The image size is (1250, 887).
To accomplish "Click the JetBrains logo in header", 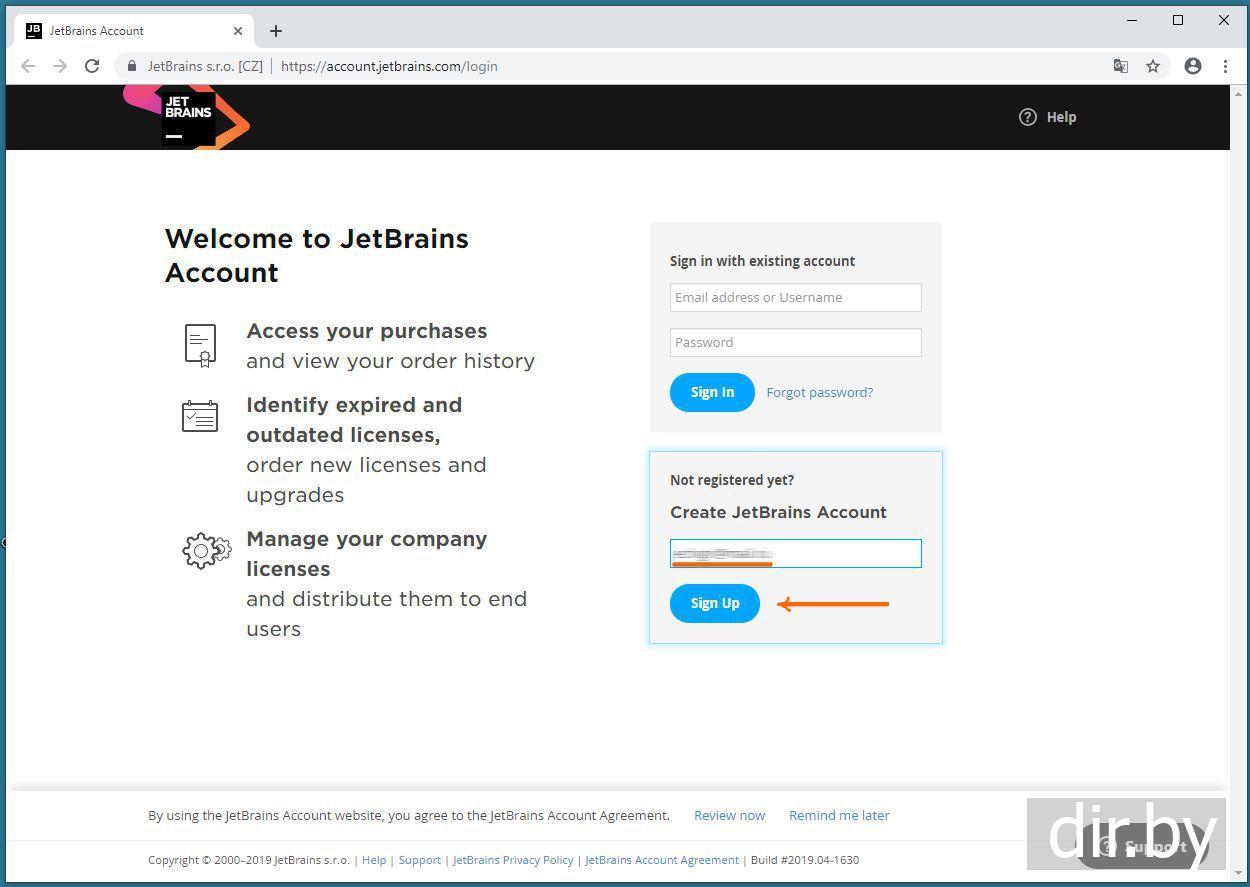I will coord(187,117).
